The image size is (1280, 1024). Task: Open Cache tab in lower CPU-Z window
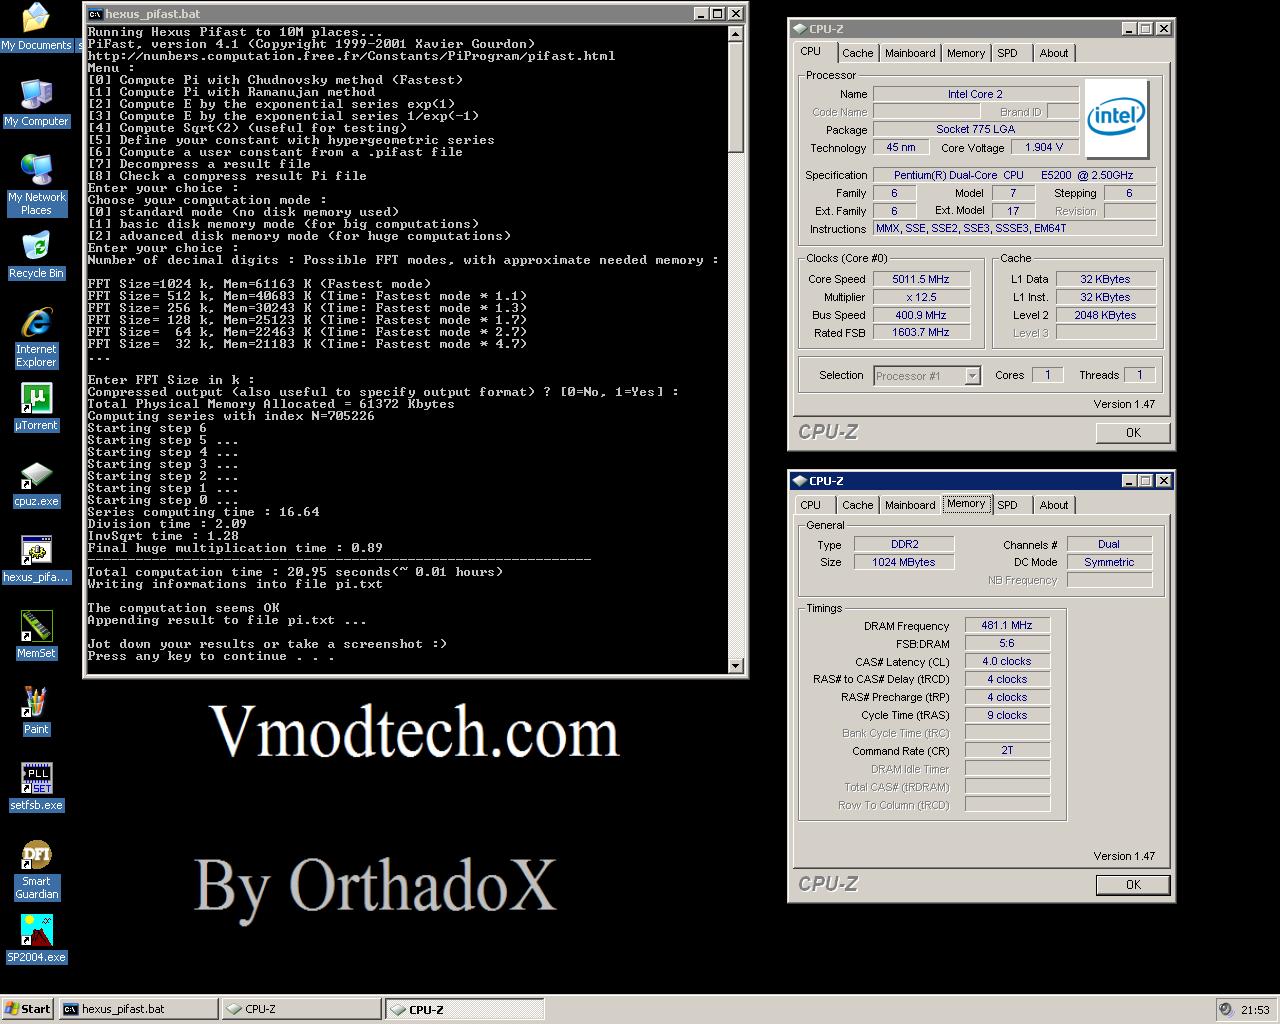click(x=857, y=505)
